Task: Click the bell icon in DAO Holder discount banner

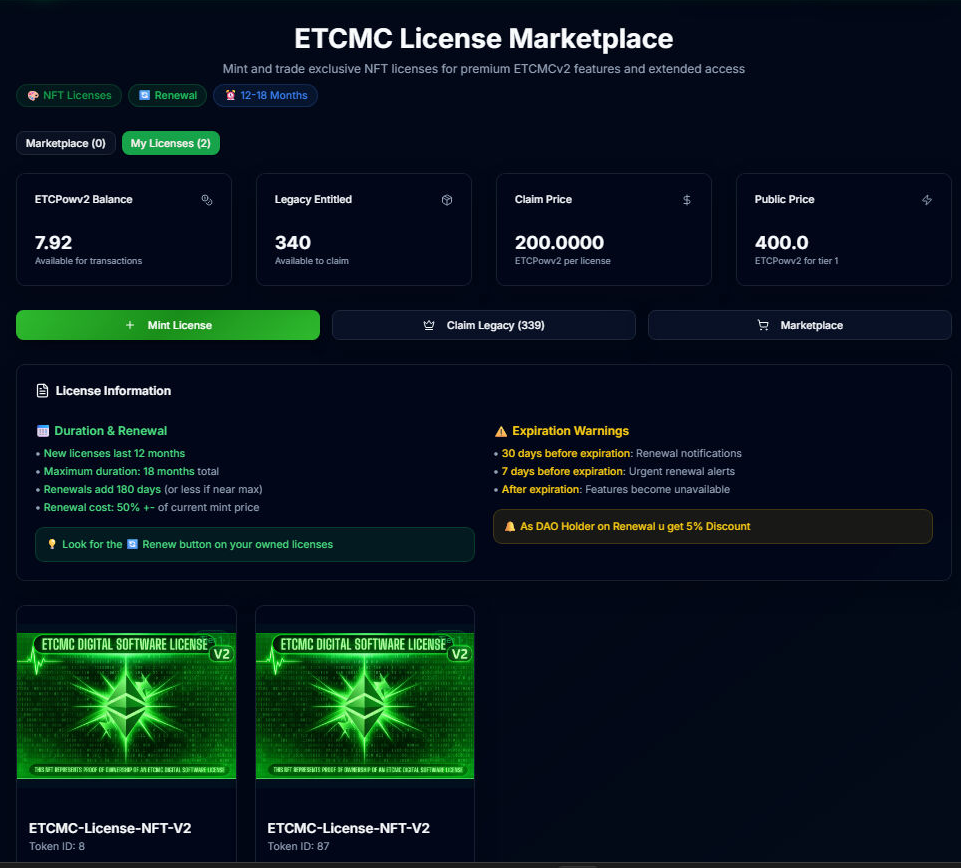Action: tap(510, 526)
